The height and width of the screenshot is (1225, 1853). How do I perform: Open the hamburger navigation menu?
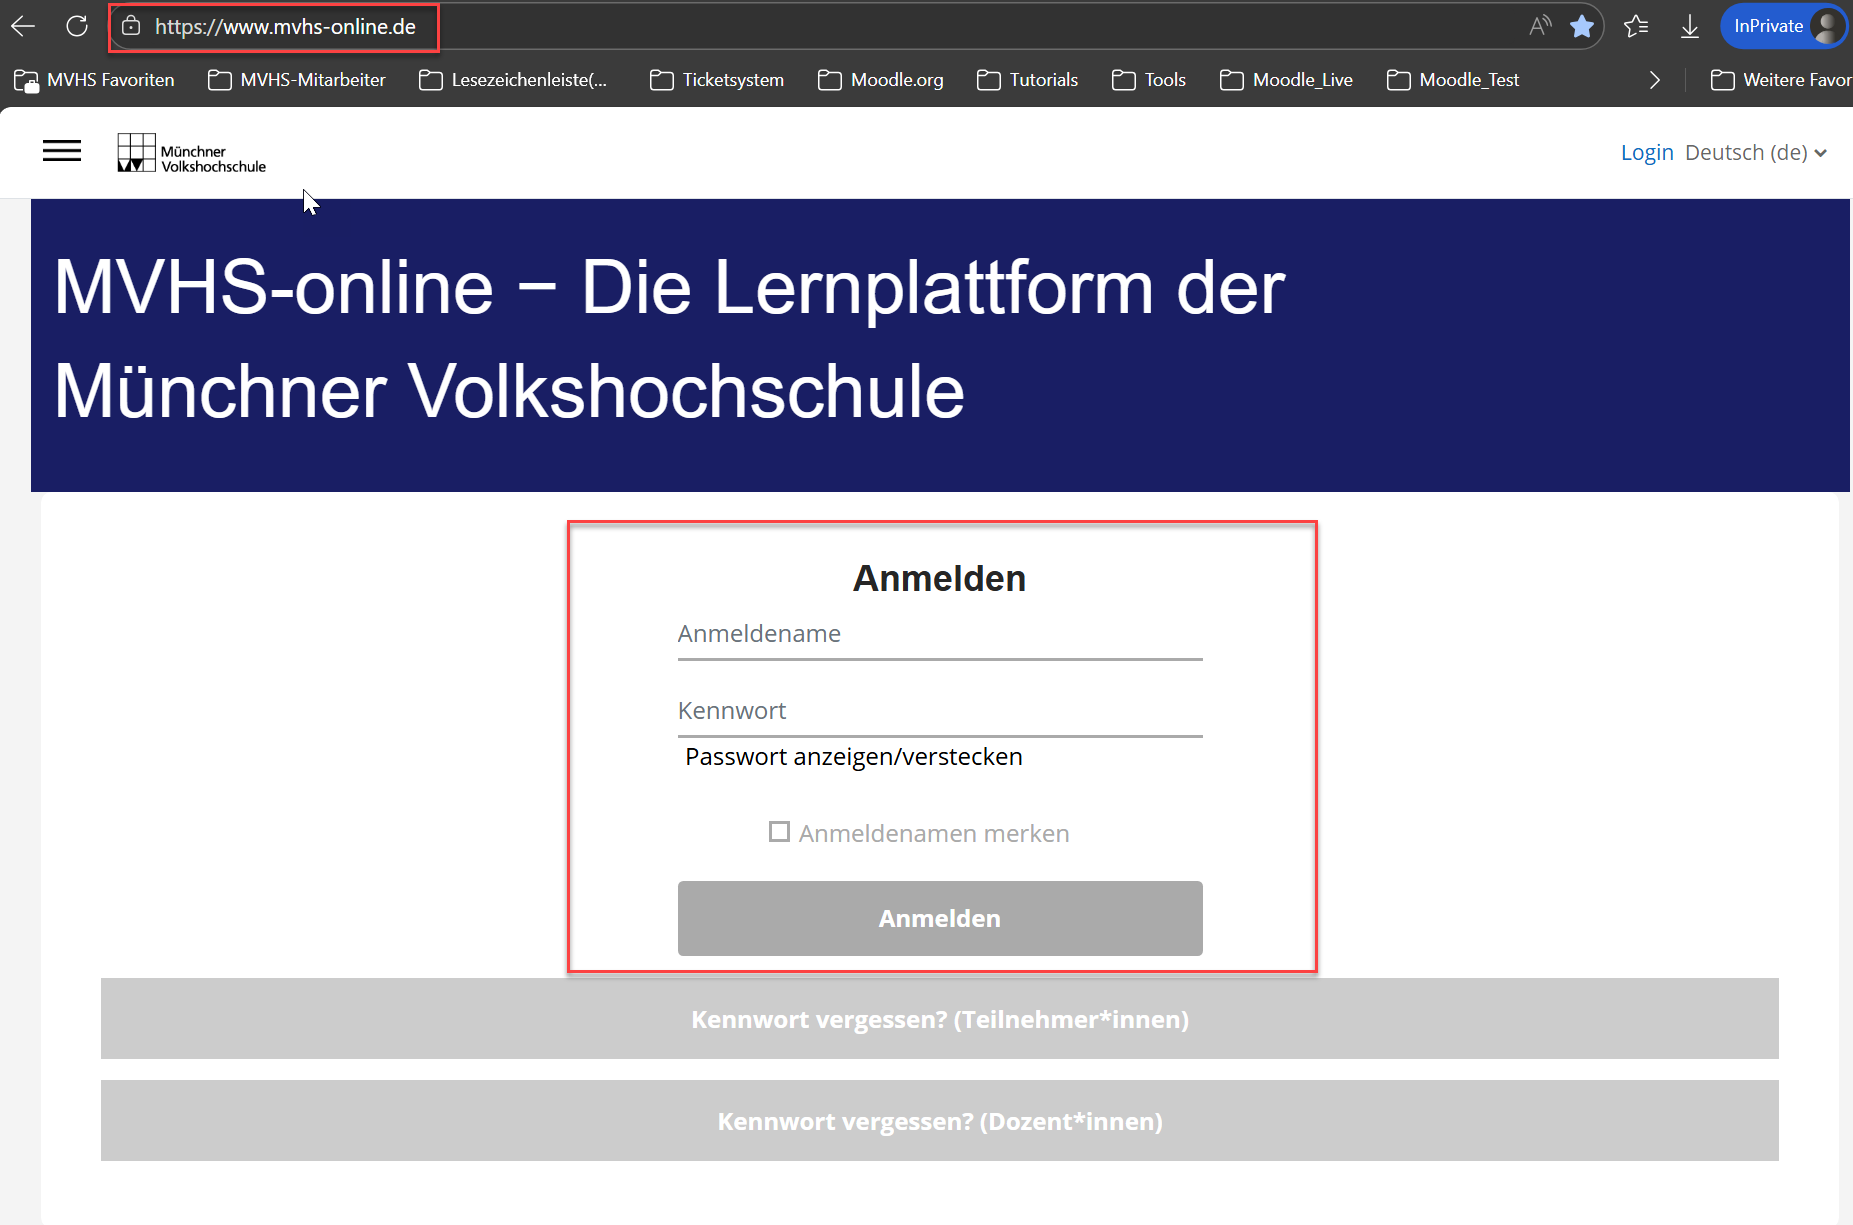pyautogui.click(x=62, y=151)
